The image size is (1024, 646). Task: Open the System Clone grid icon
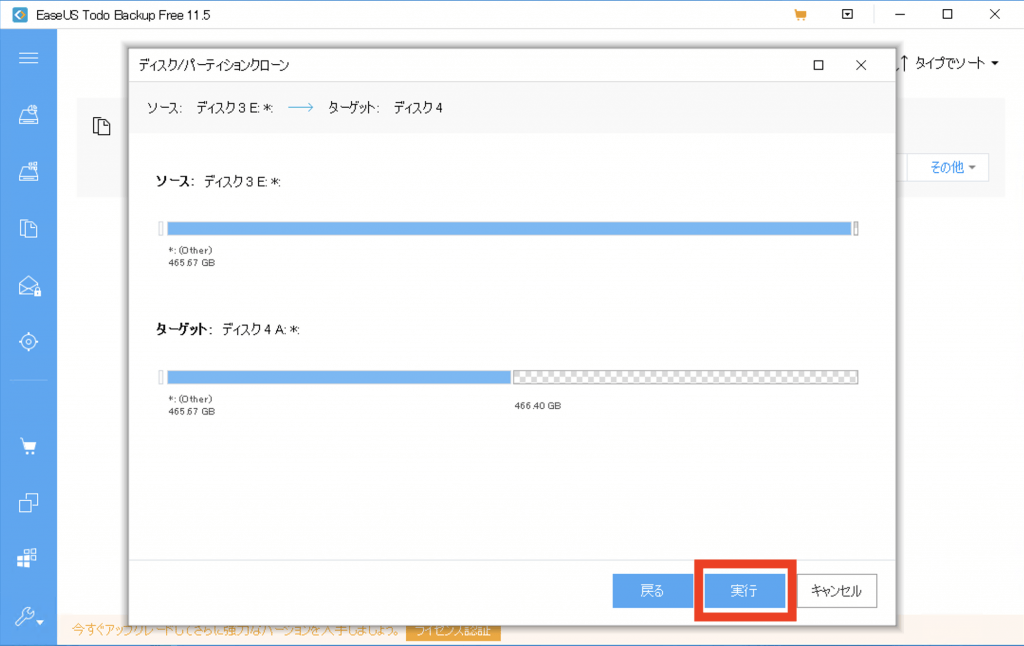click(28, 557)
